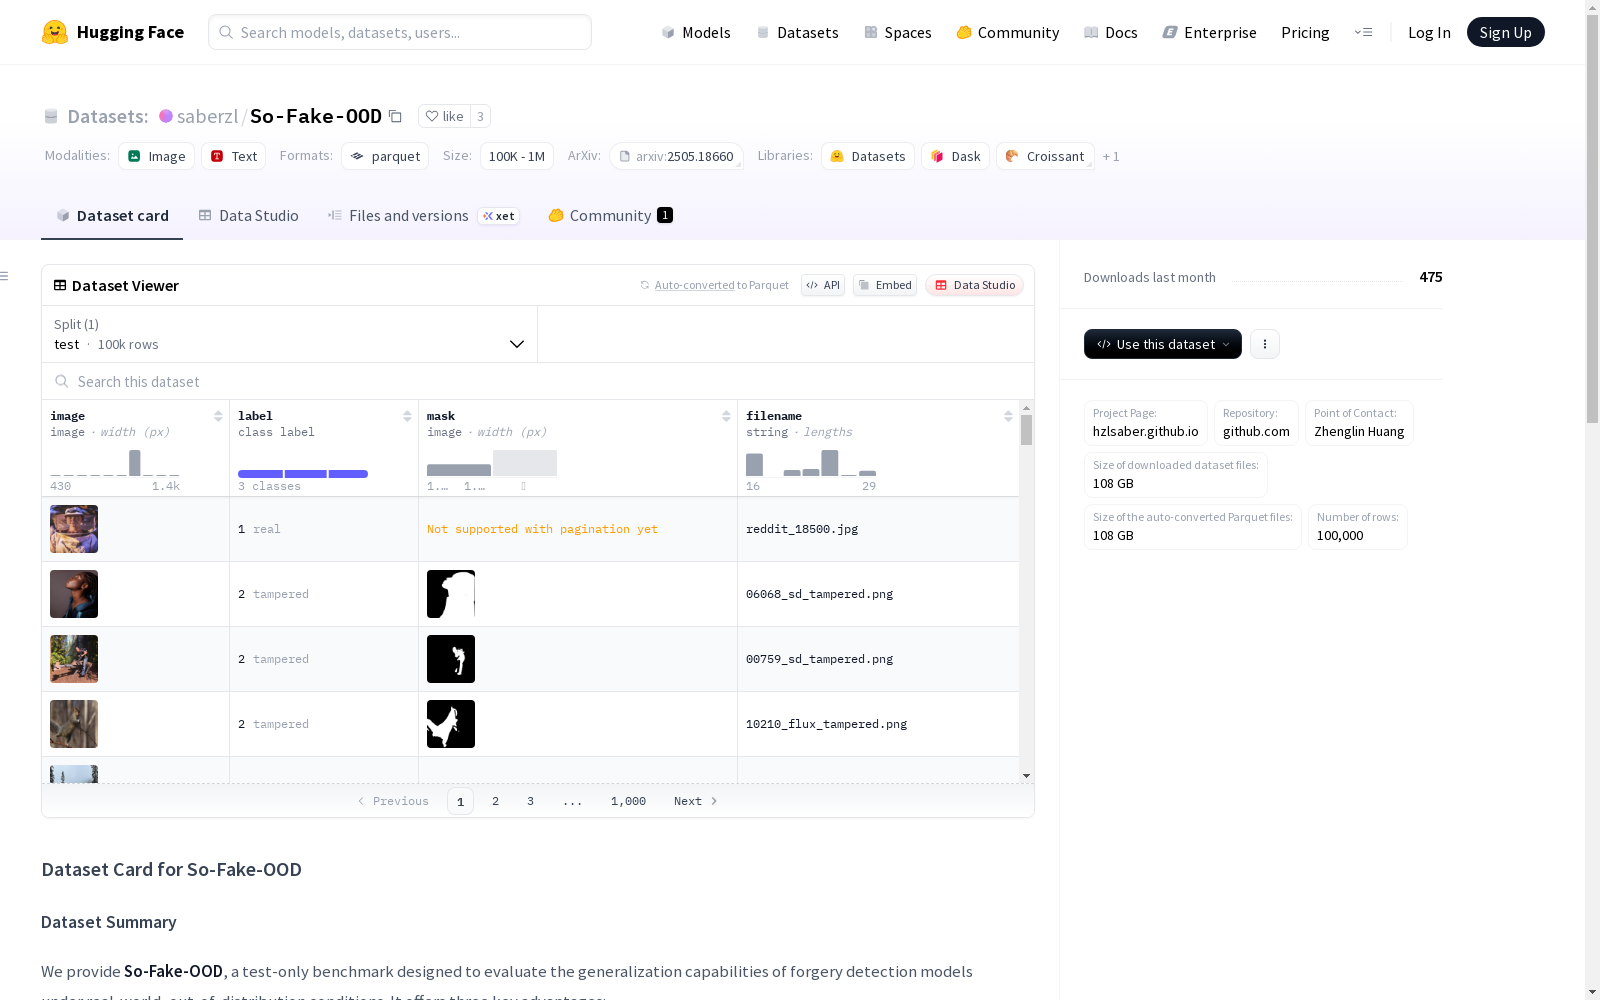
Task: Go to page 3 of the dataset
Action: (530, 801)
